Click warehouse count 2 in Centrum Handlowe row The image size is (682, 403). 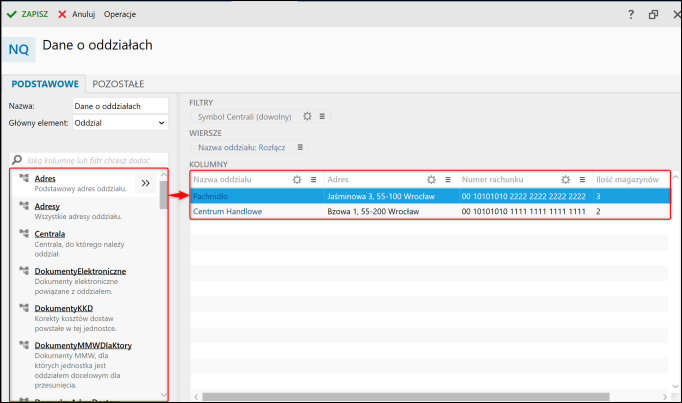598,212
